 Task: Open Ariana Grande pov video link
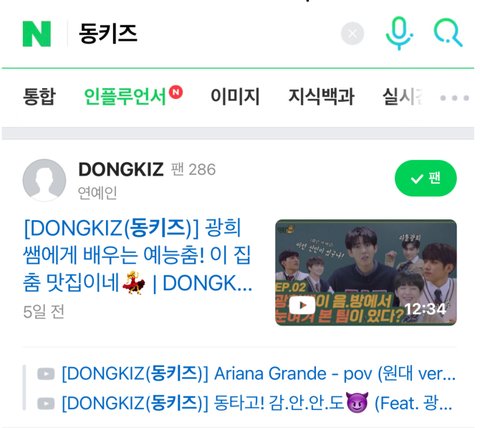point(259,374)
